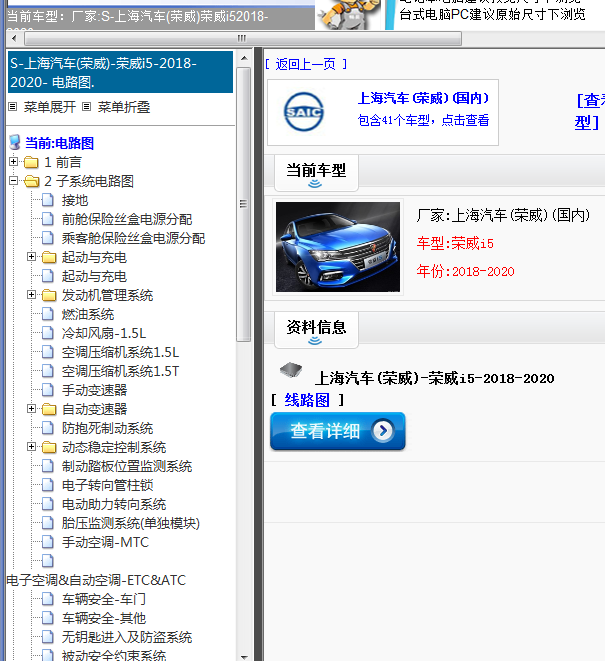Image resolution: width=605 pixels, height=661 pixels.
Task: Click the page icon beside 电动助力转向系统
Action: click(x=48, y=504)
